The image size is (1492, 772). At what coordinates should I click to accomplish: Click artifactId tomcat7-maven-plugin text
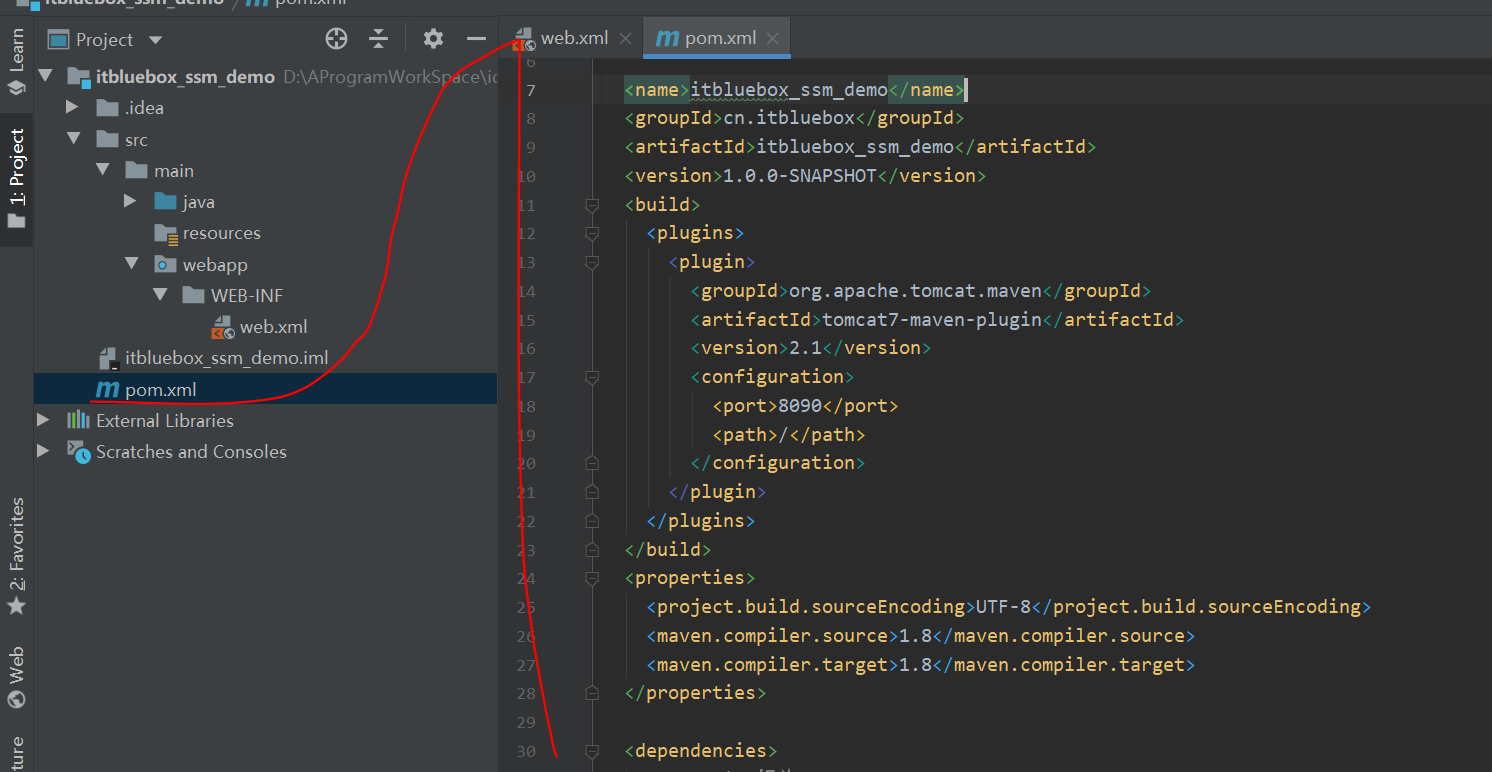[x=931, y=320]
